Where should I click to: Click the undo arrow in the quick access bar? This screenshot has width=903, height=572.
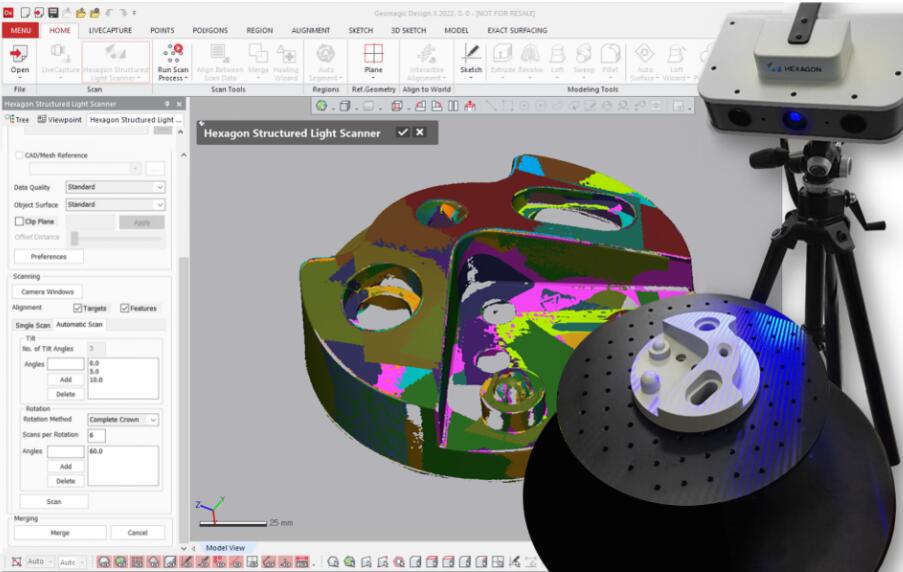coord(109,12)
